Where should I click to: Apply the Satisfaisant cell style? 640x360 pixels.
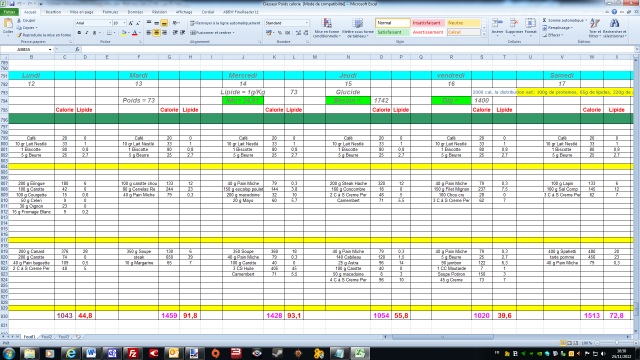point(392,32)
